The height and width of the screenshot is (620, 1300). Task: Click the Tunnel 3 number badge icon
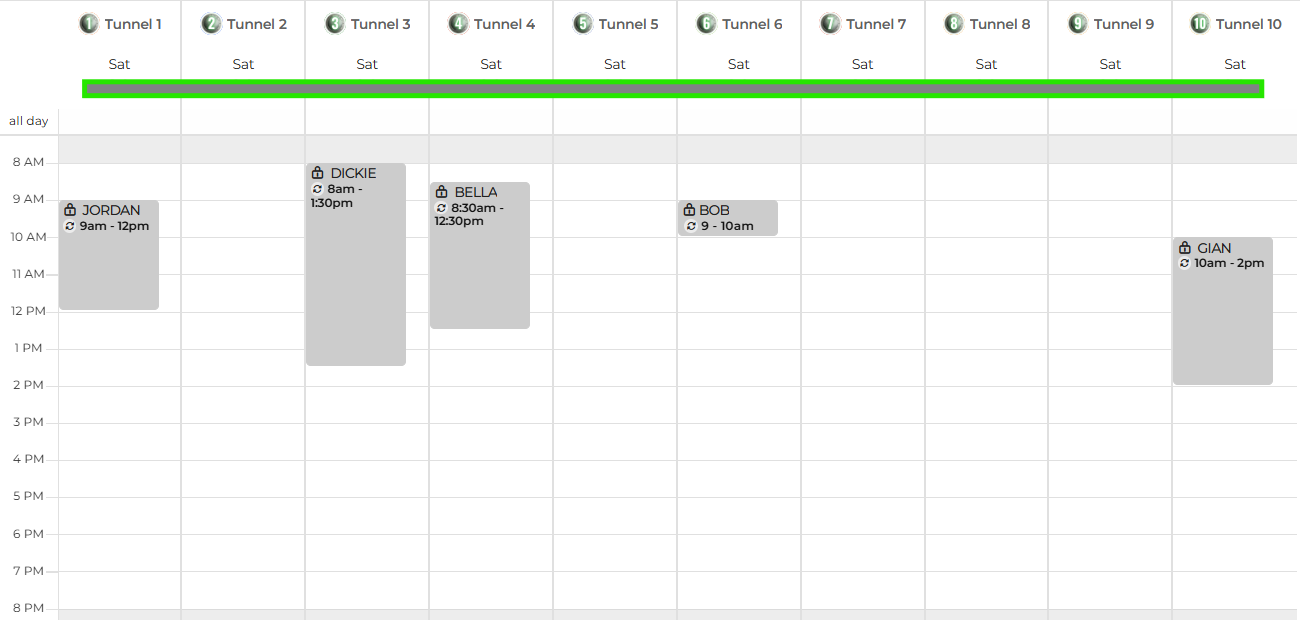pos(335,24)
